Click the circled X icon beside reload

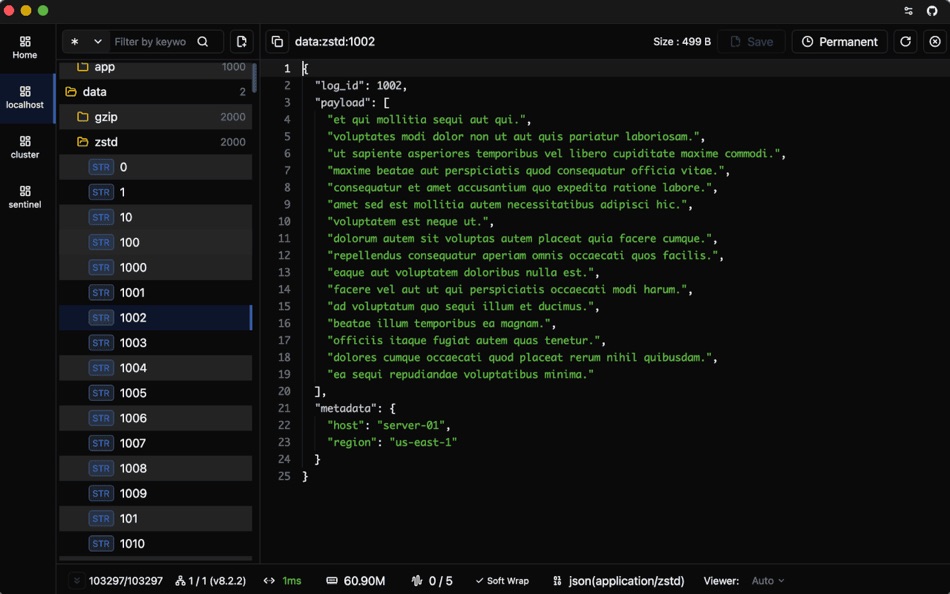point(934,42)
